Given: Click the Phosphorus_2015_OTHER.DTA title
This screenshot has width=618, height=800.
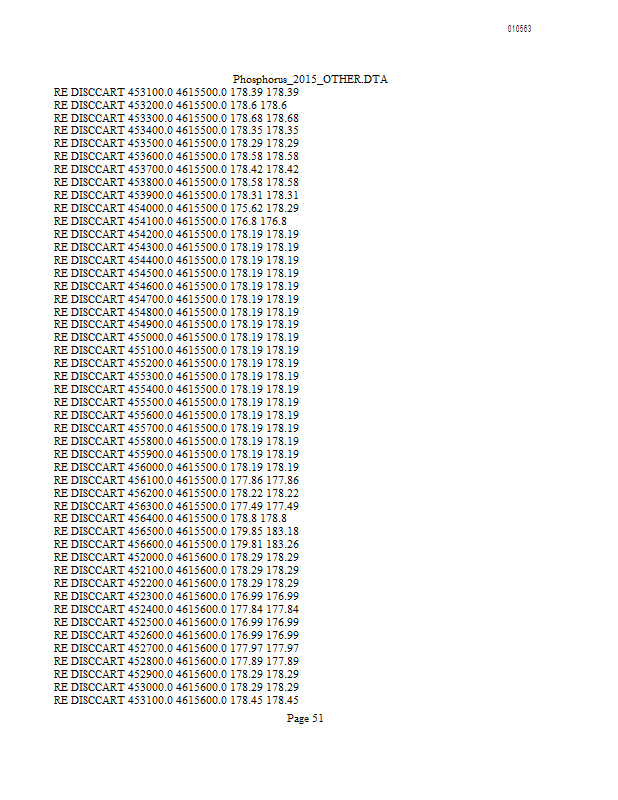Looking at the screenshot, I should 310,79.
